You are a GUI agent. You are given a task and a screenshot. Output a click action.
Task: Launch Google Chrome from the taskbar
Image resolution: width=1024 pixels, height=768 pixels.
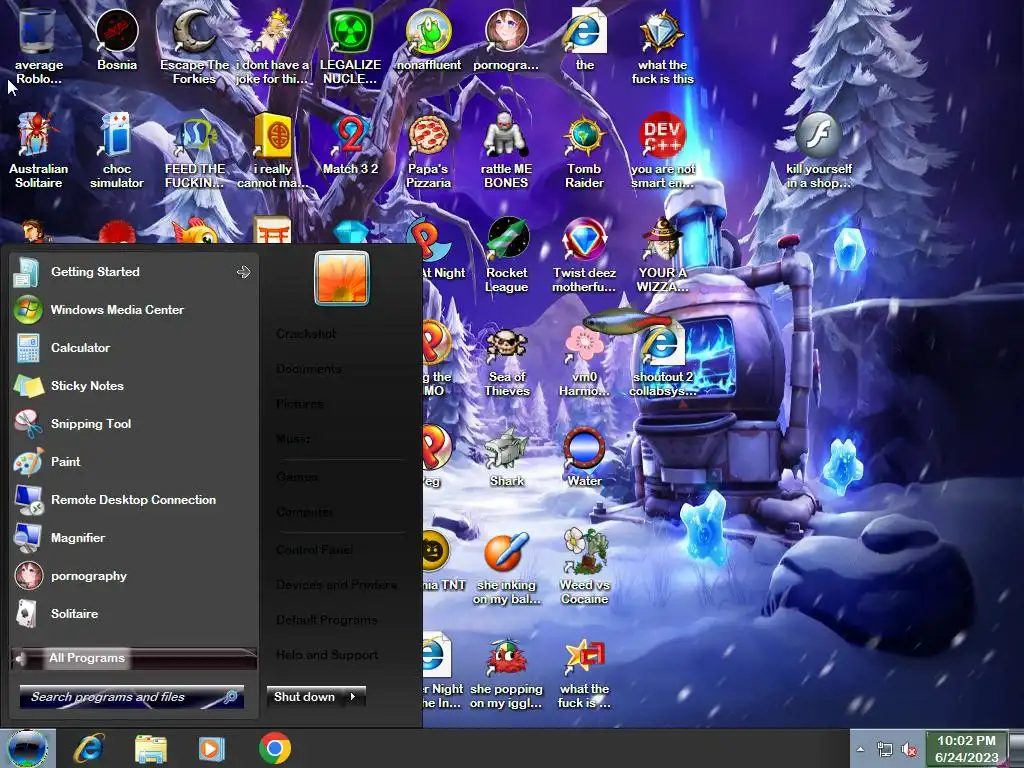[x=275, y=748]
